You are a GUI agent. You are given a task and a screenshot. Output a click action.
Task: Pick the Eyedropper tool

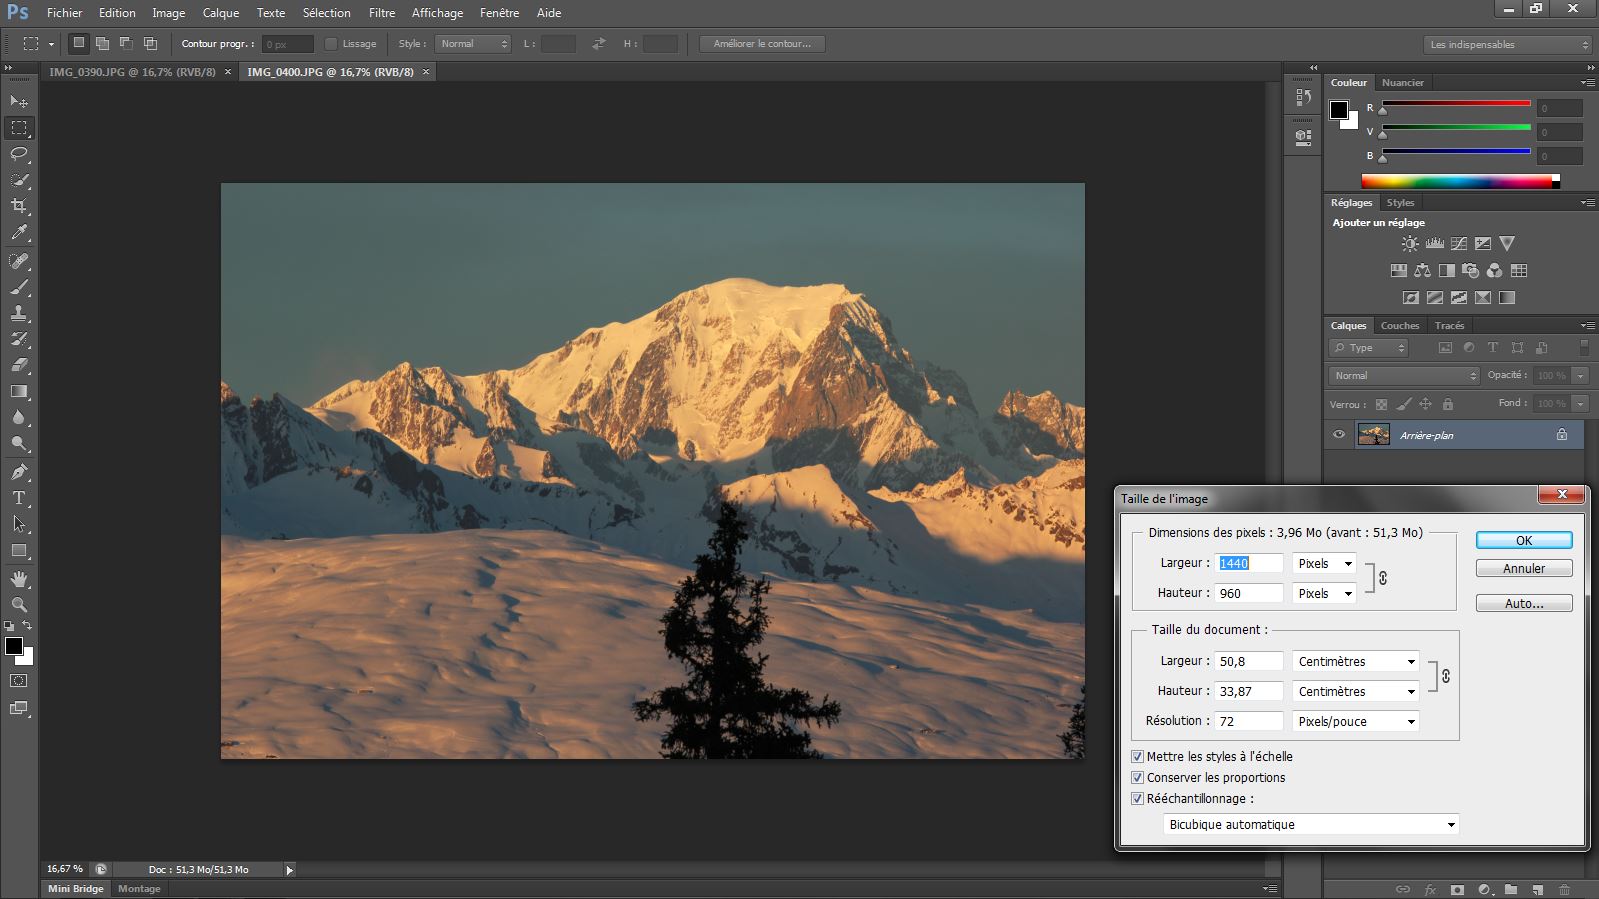click(x=19, y=232)
